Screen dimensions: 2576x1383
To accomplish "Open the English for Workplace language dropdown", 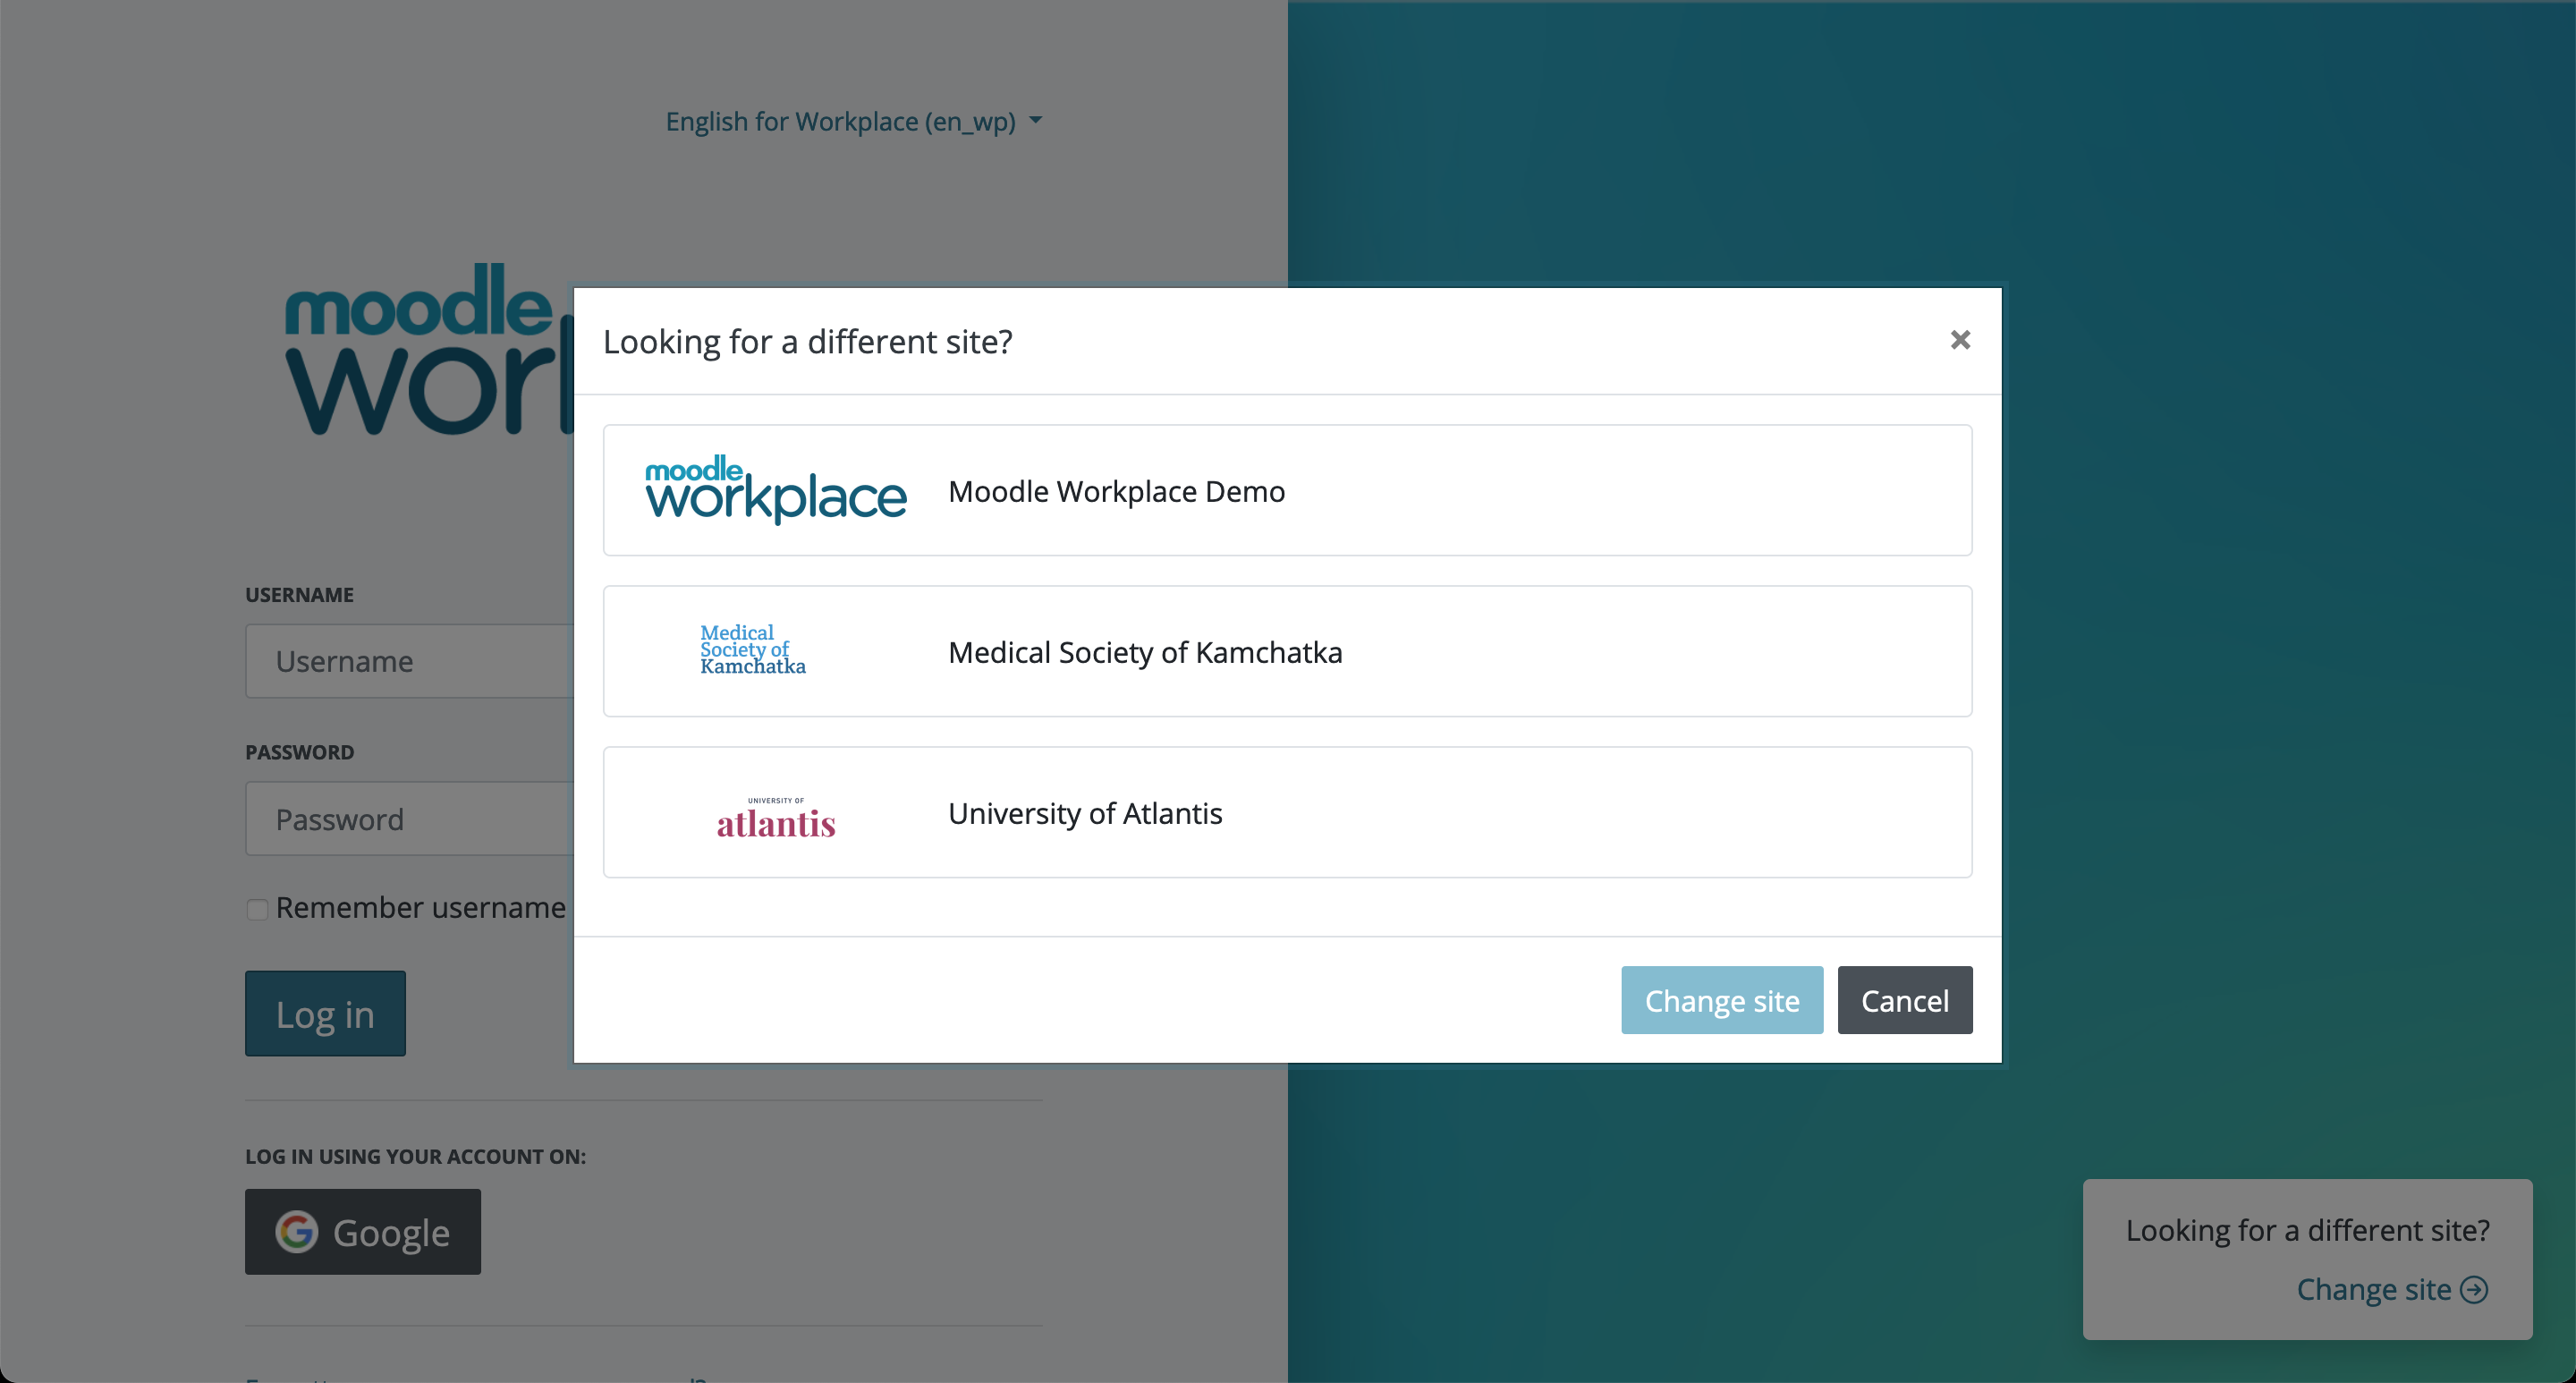I will [854, 121].
